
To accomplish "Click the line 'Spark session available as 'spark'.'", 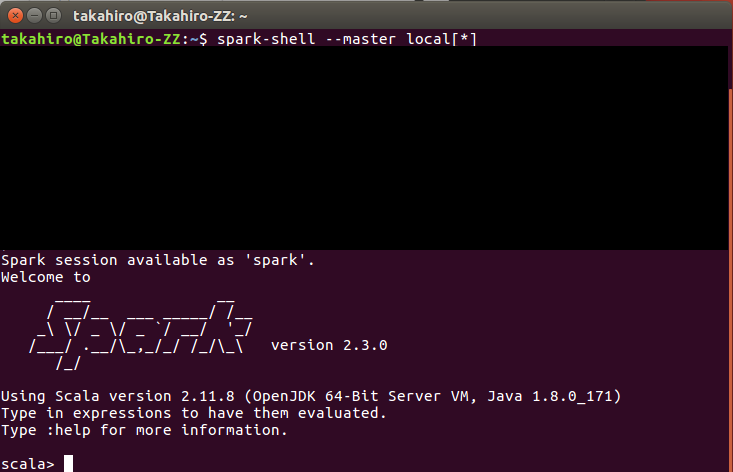I will (158, 260).
